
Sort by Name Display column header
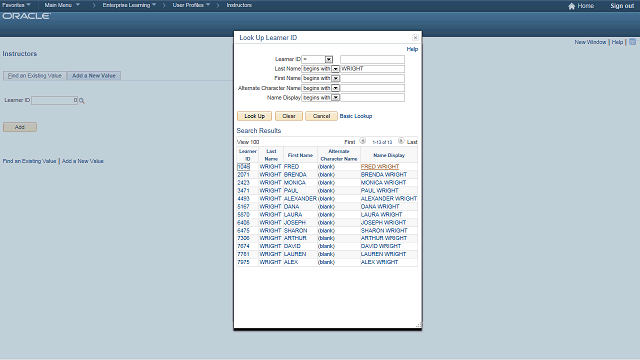[389, 155]
